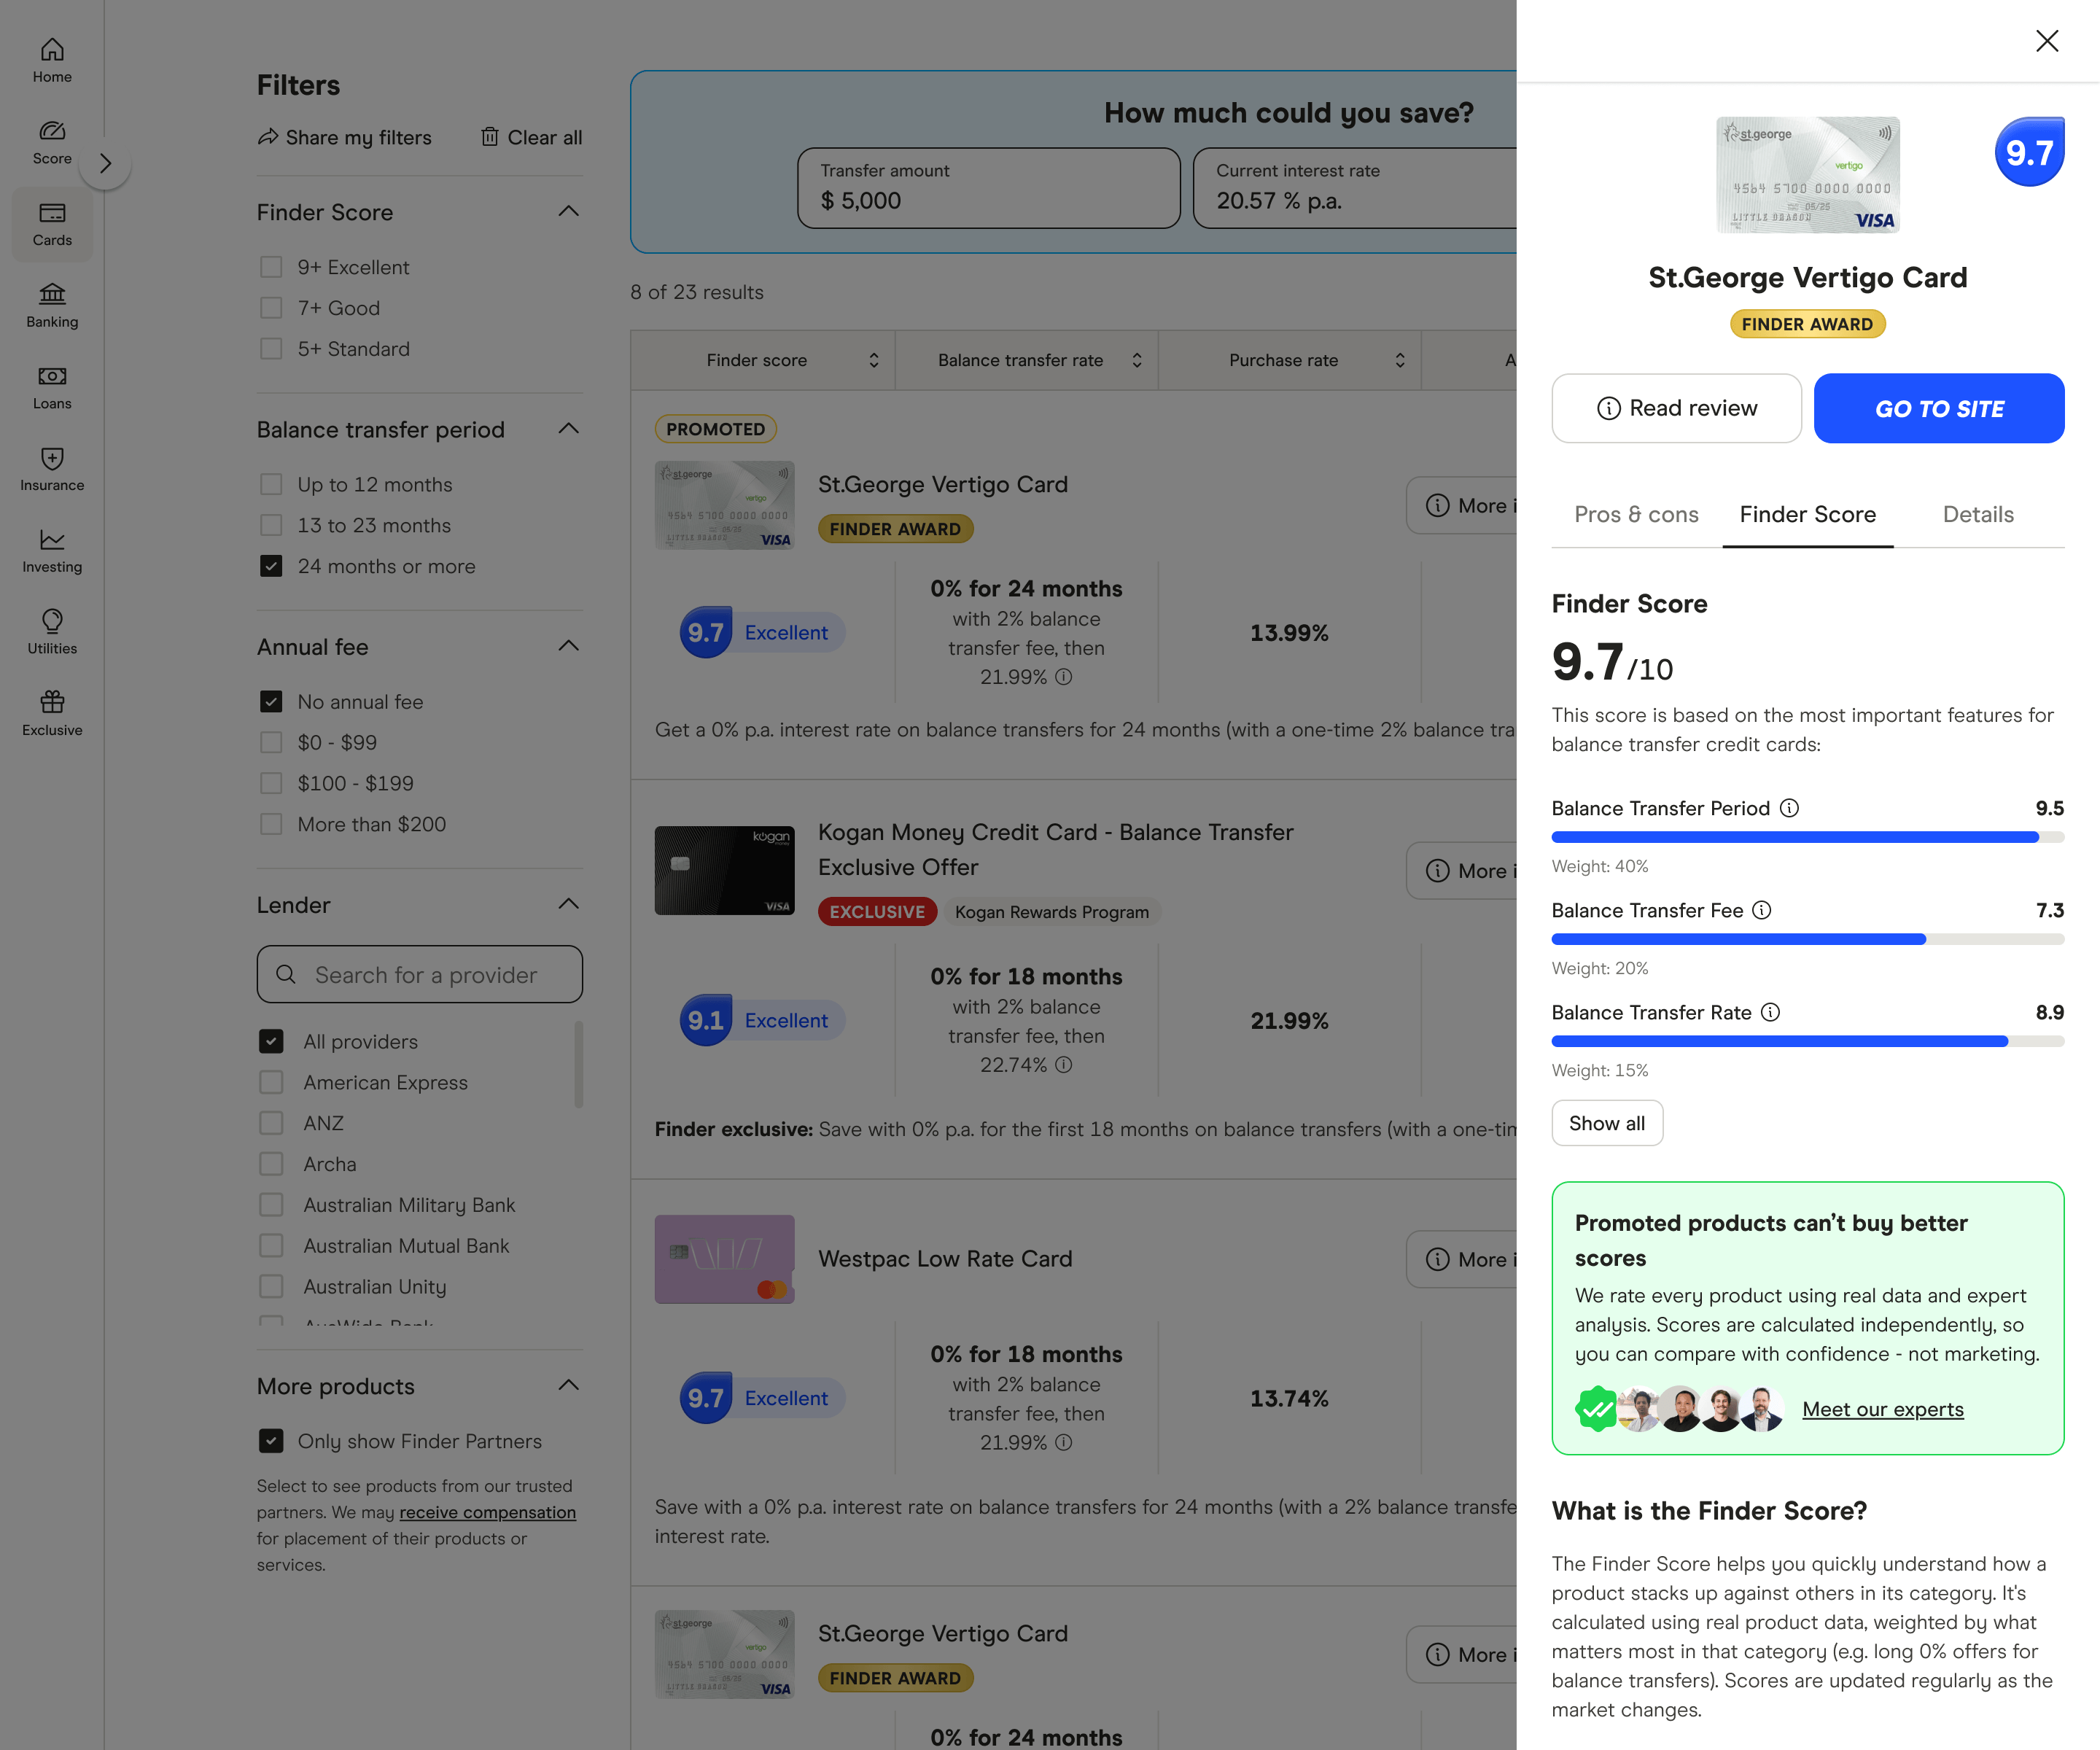Open the Meet our experts link
The image size is (2100, 1750).
[x=1883, y=1409]
